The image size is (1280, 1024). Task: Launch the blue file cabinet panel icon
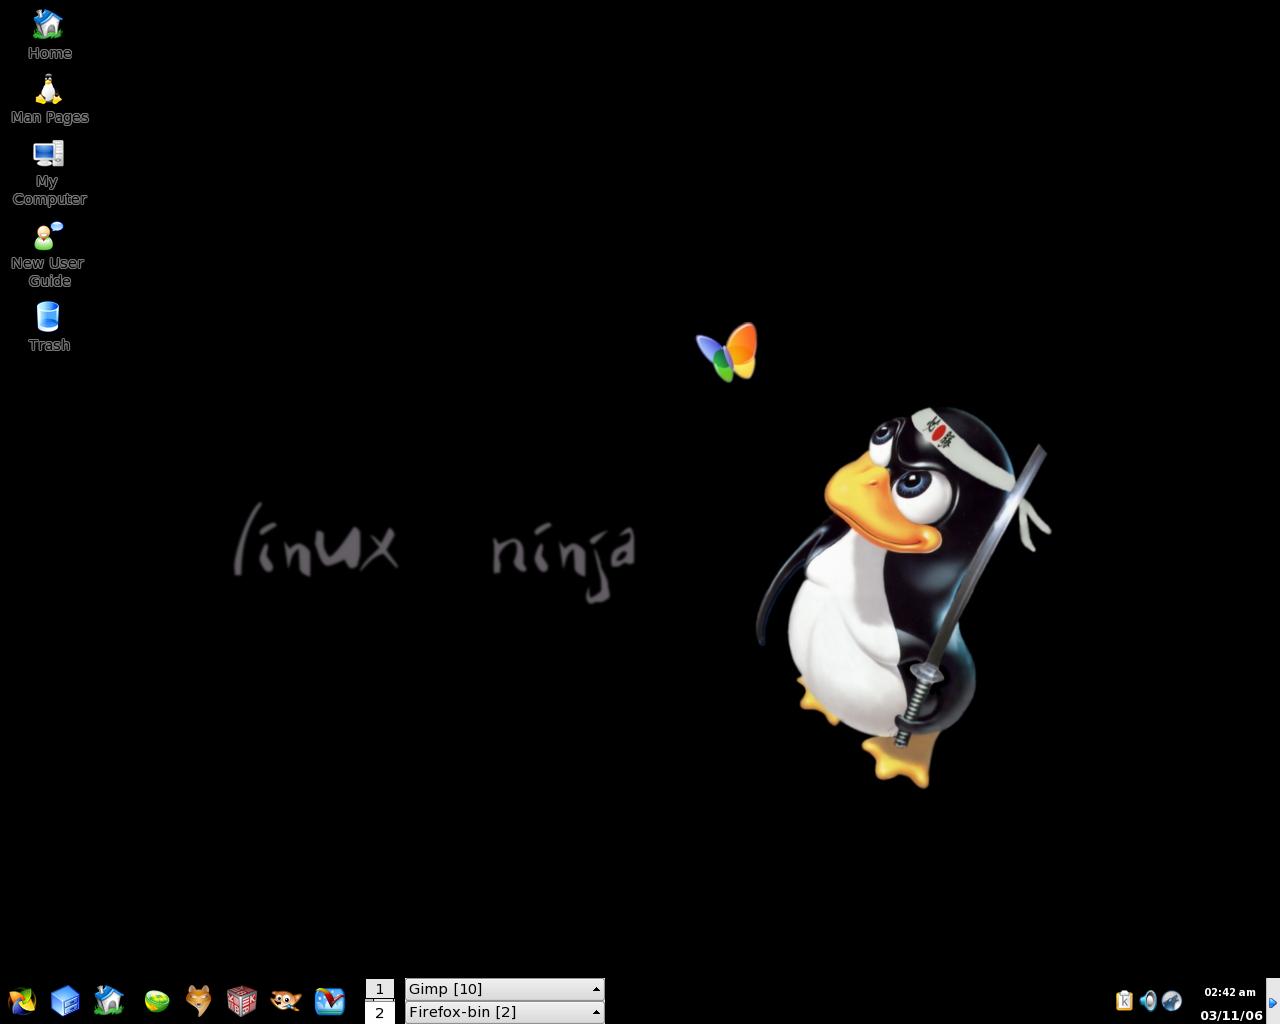coord(65,1000)
